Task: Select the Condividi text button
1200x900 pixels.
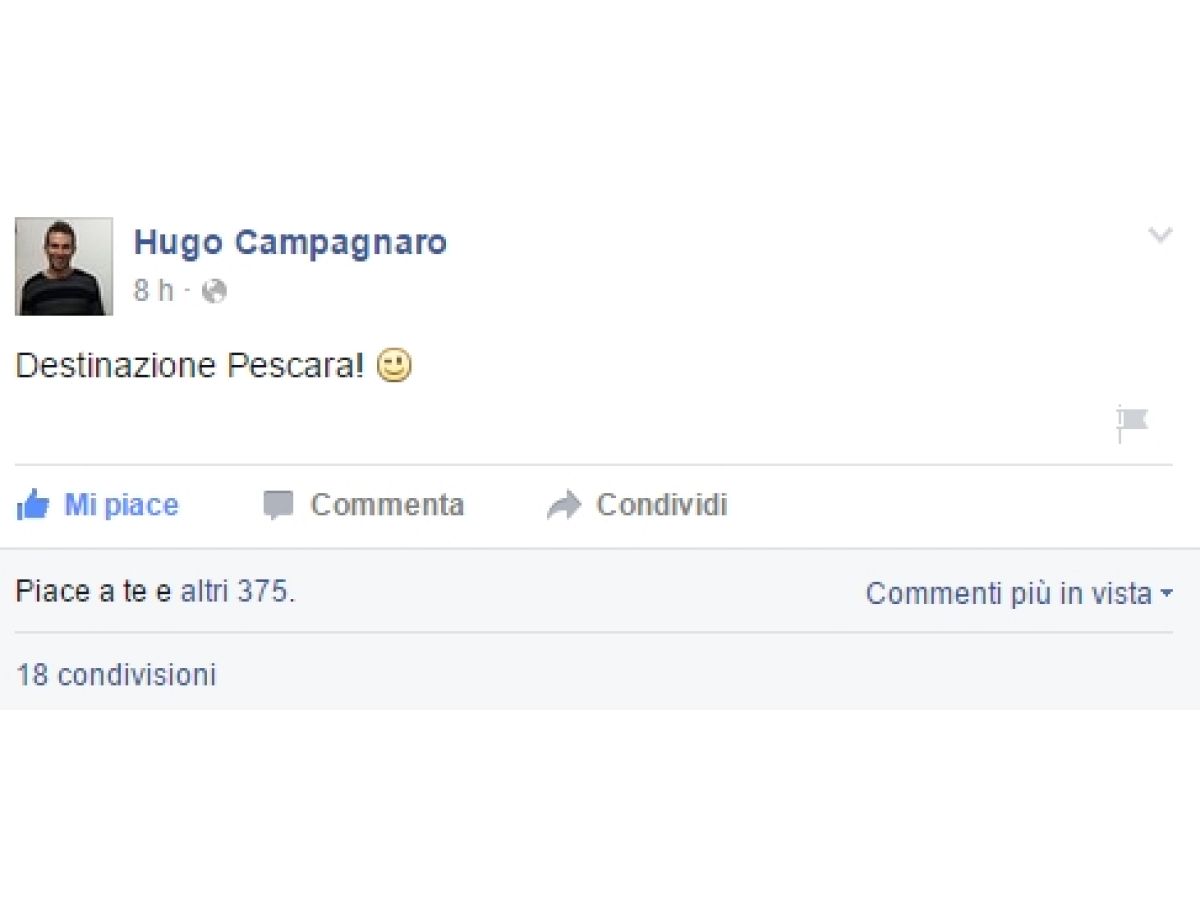Action: 662,505
